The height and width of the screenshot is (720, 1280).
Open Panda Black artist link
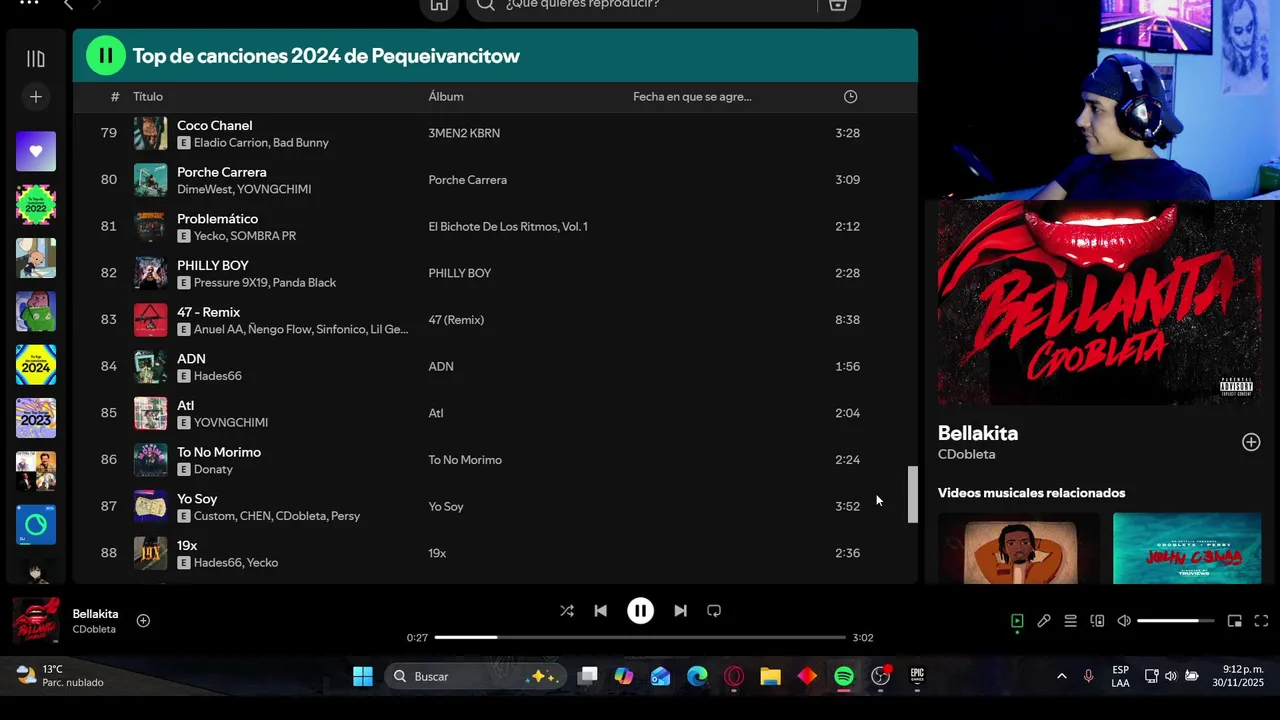[304, 283]
